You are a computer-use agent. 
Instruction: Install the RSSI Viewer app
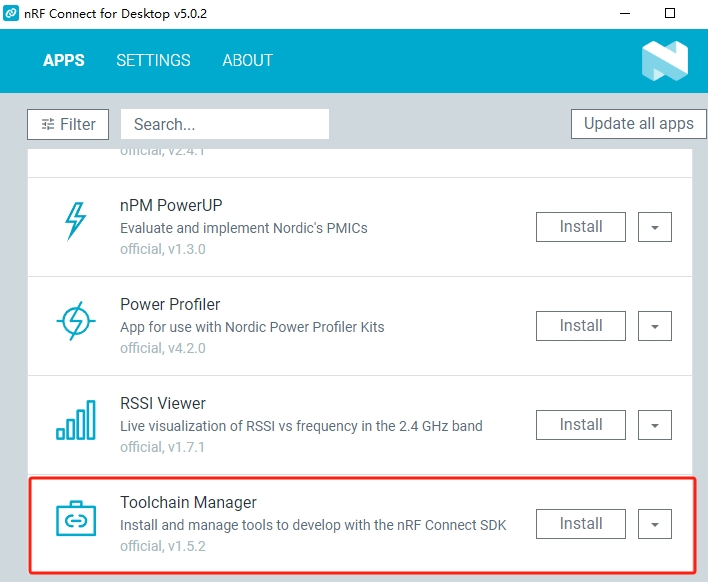tap(581, 425)
